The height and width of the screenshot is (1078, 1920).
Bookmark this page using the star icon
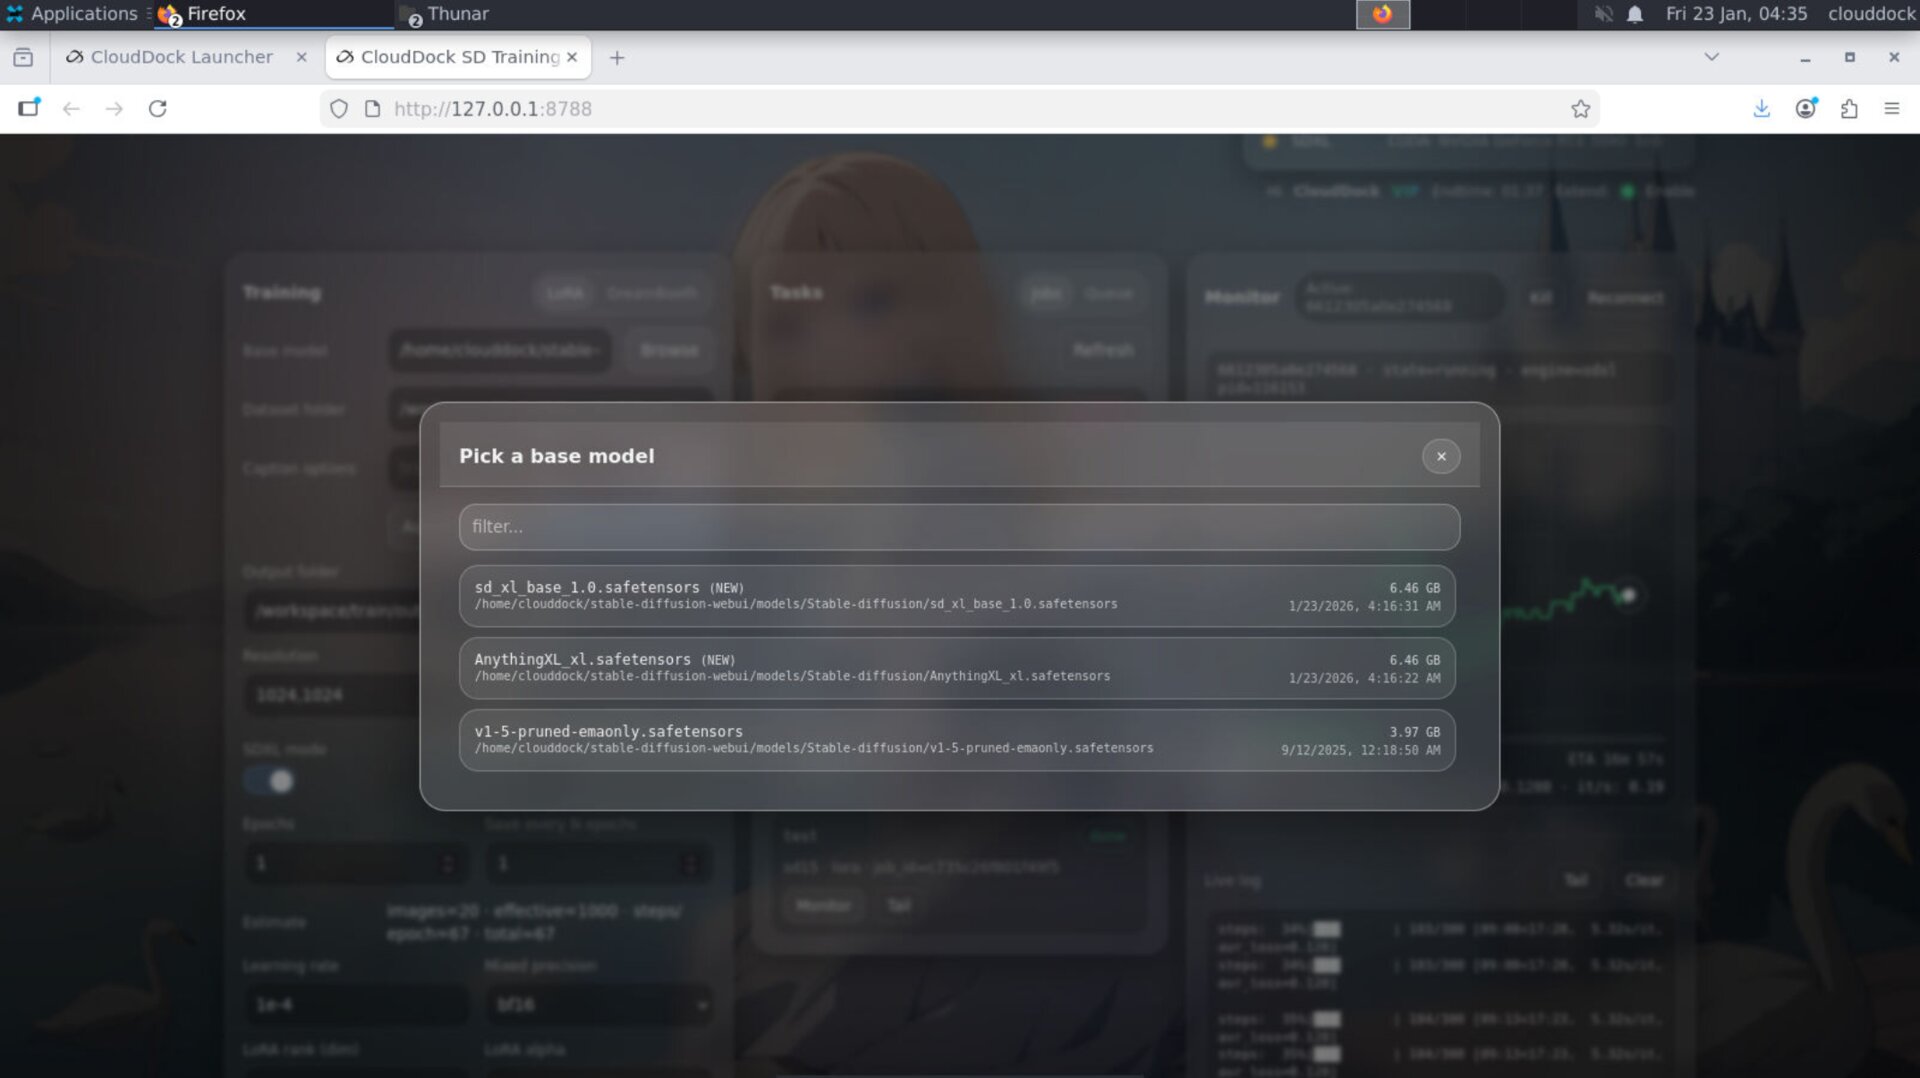coord(1581,109)
